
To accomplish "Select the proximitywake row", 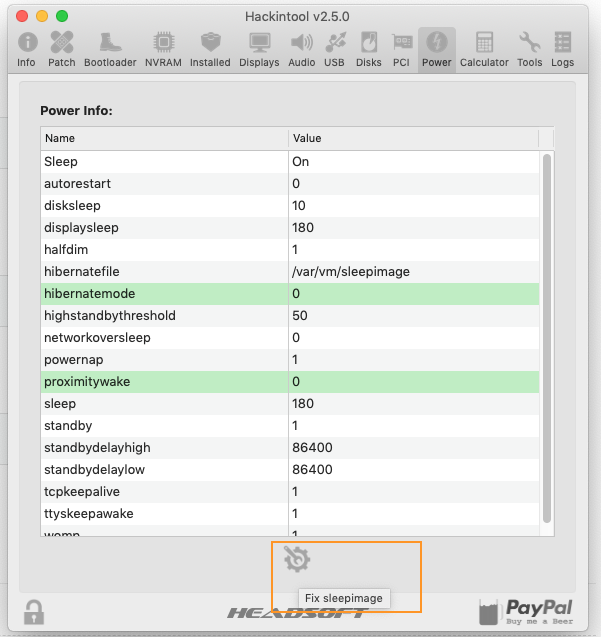I will [x=290, y=382].
